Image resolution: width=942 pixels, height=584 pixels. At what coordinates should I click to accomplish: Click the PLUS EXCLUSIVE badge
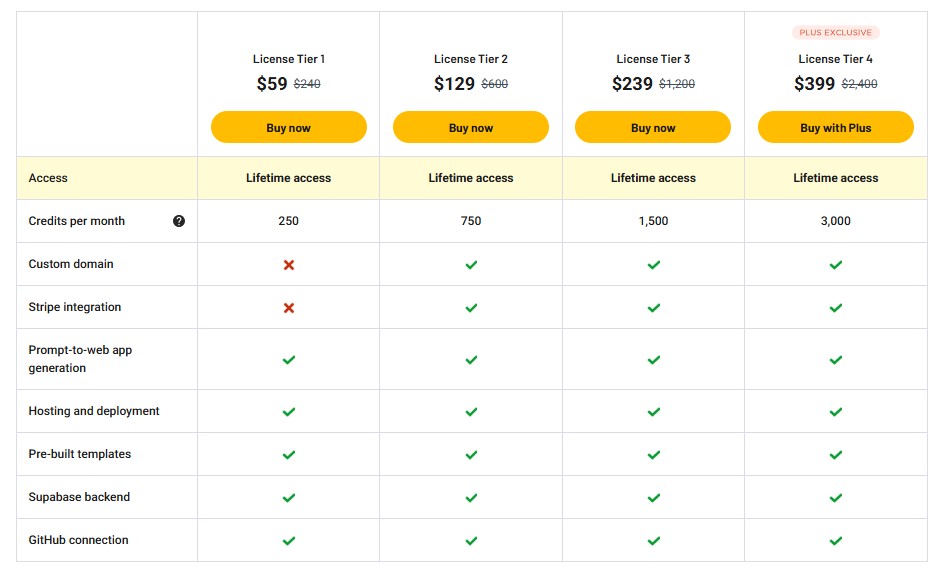click(x=835, y=32)
